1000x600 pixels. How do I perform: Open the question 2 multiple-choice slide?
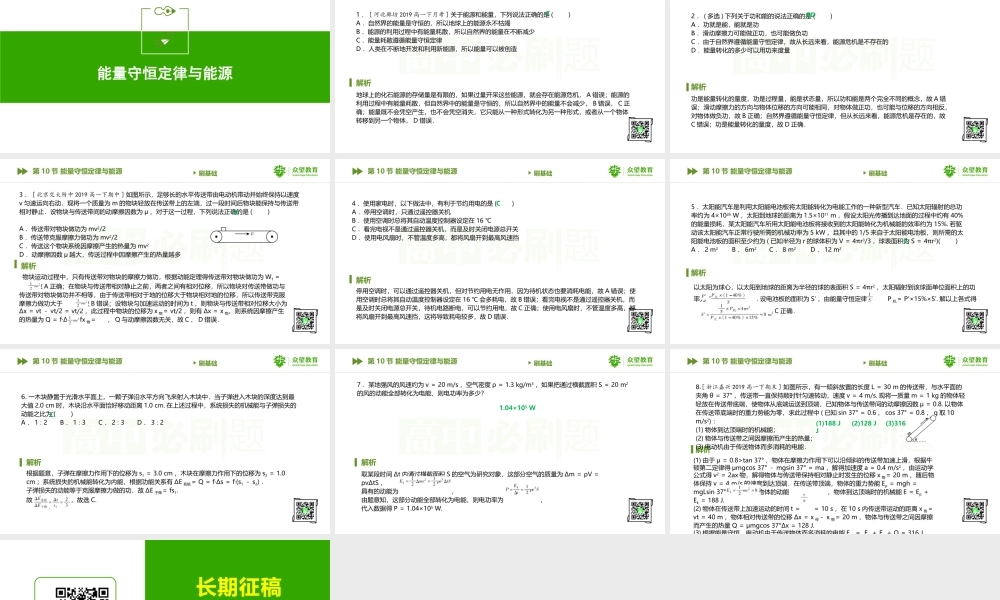pos(834,75)
